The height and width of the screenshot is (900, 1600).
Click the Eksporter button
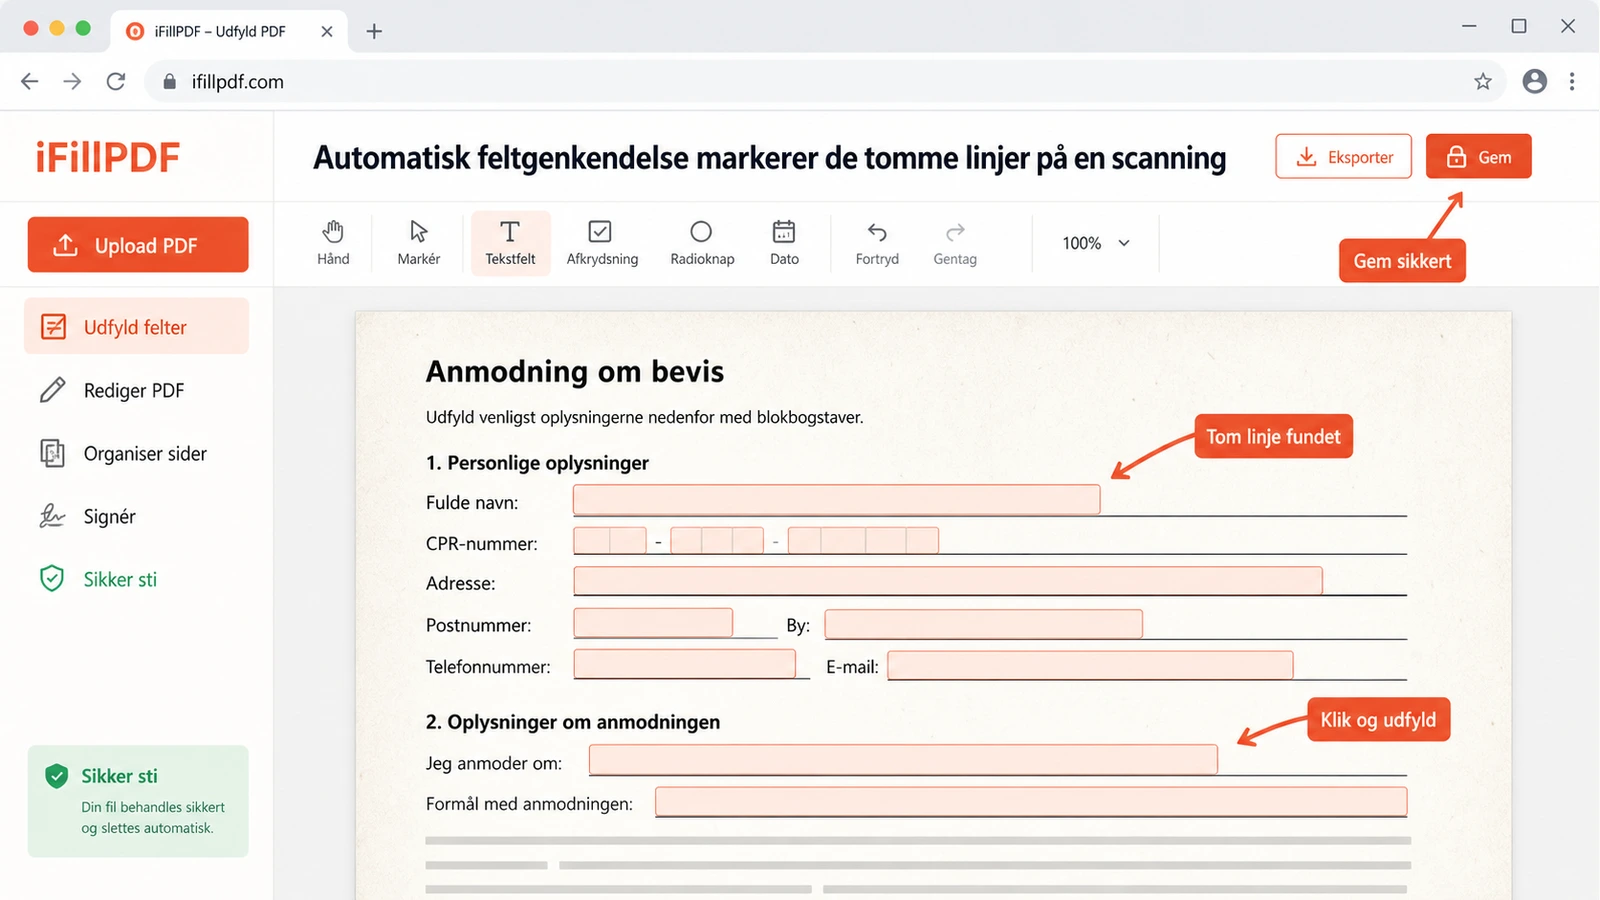tap(1343, 157)
